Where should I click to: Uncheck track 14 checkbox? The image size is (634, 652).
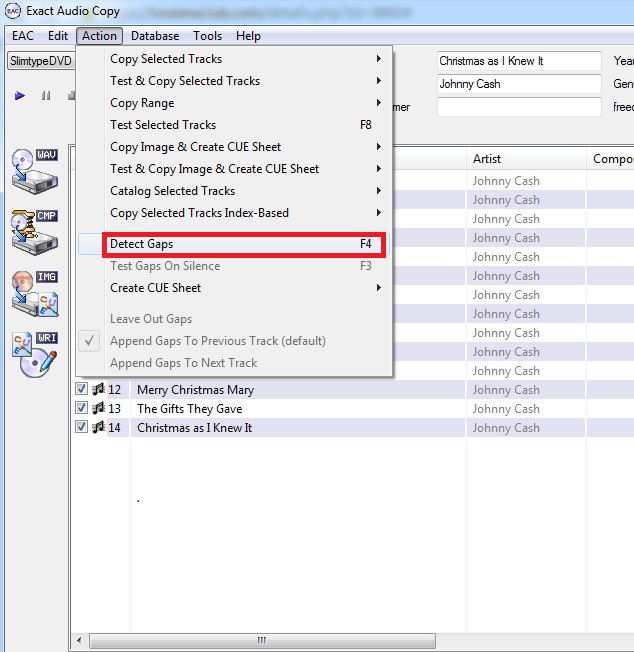81,427
